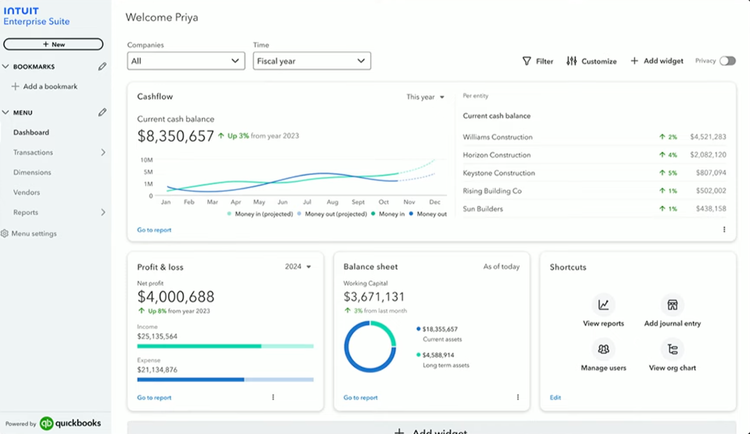Open Profit & loss Go to report link
This screenshot has height=434, width=750.
pos(154,398)
